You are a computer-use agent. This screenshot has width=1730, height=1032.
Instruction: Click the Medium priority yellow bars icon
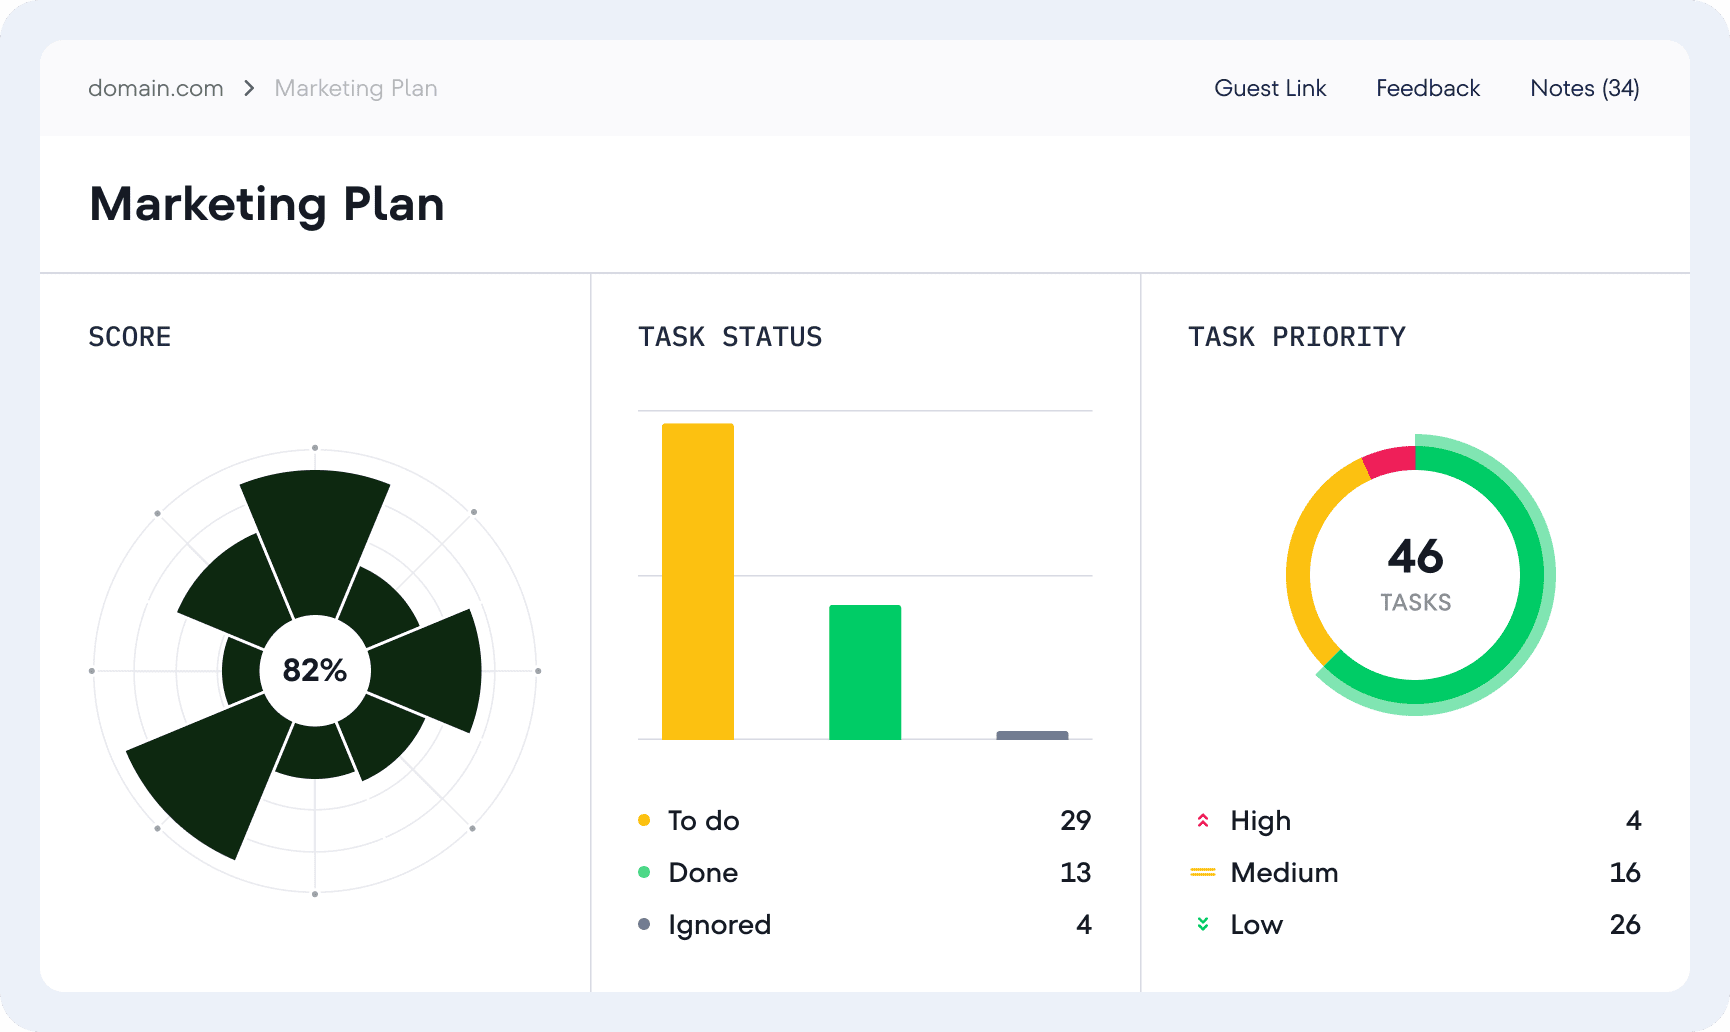coord(1203,873)
